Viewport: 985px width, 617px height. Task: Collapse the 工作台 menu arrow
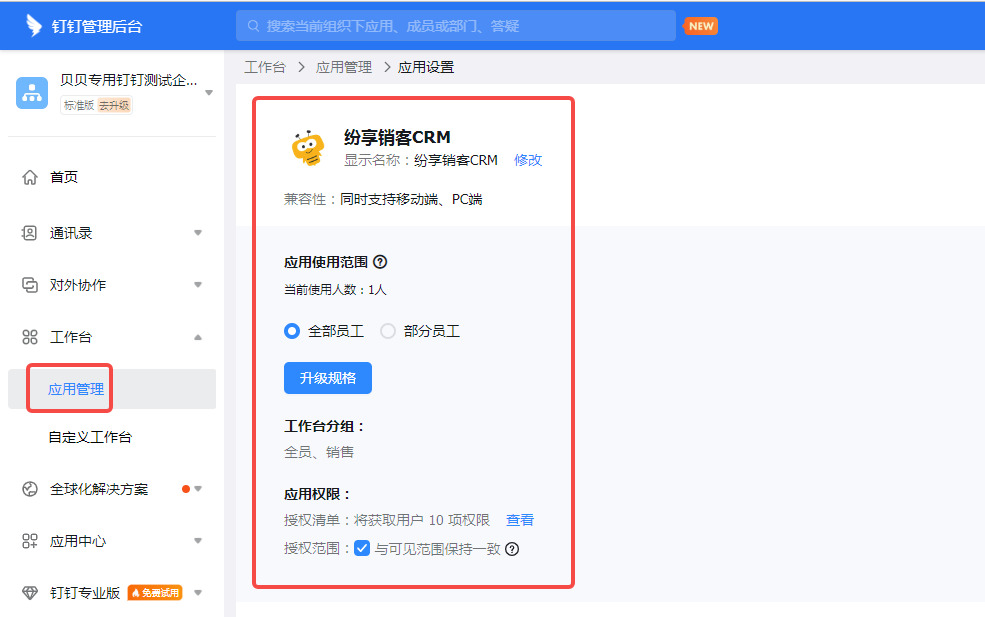pos(198,337)
